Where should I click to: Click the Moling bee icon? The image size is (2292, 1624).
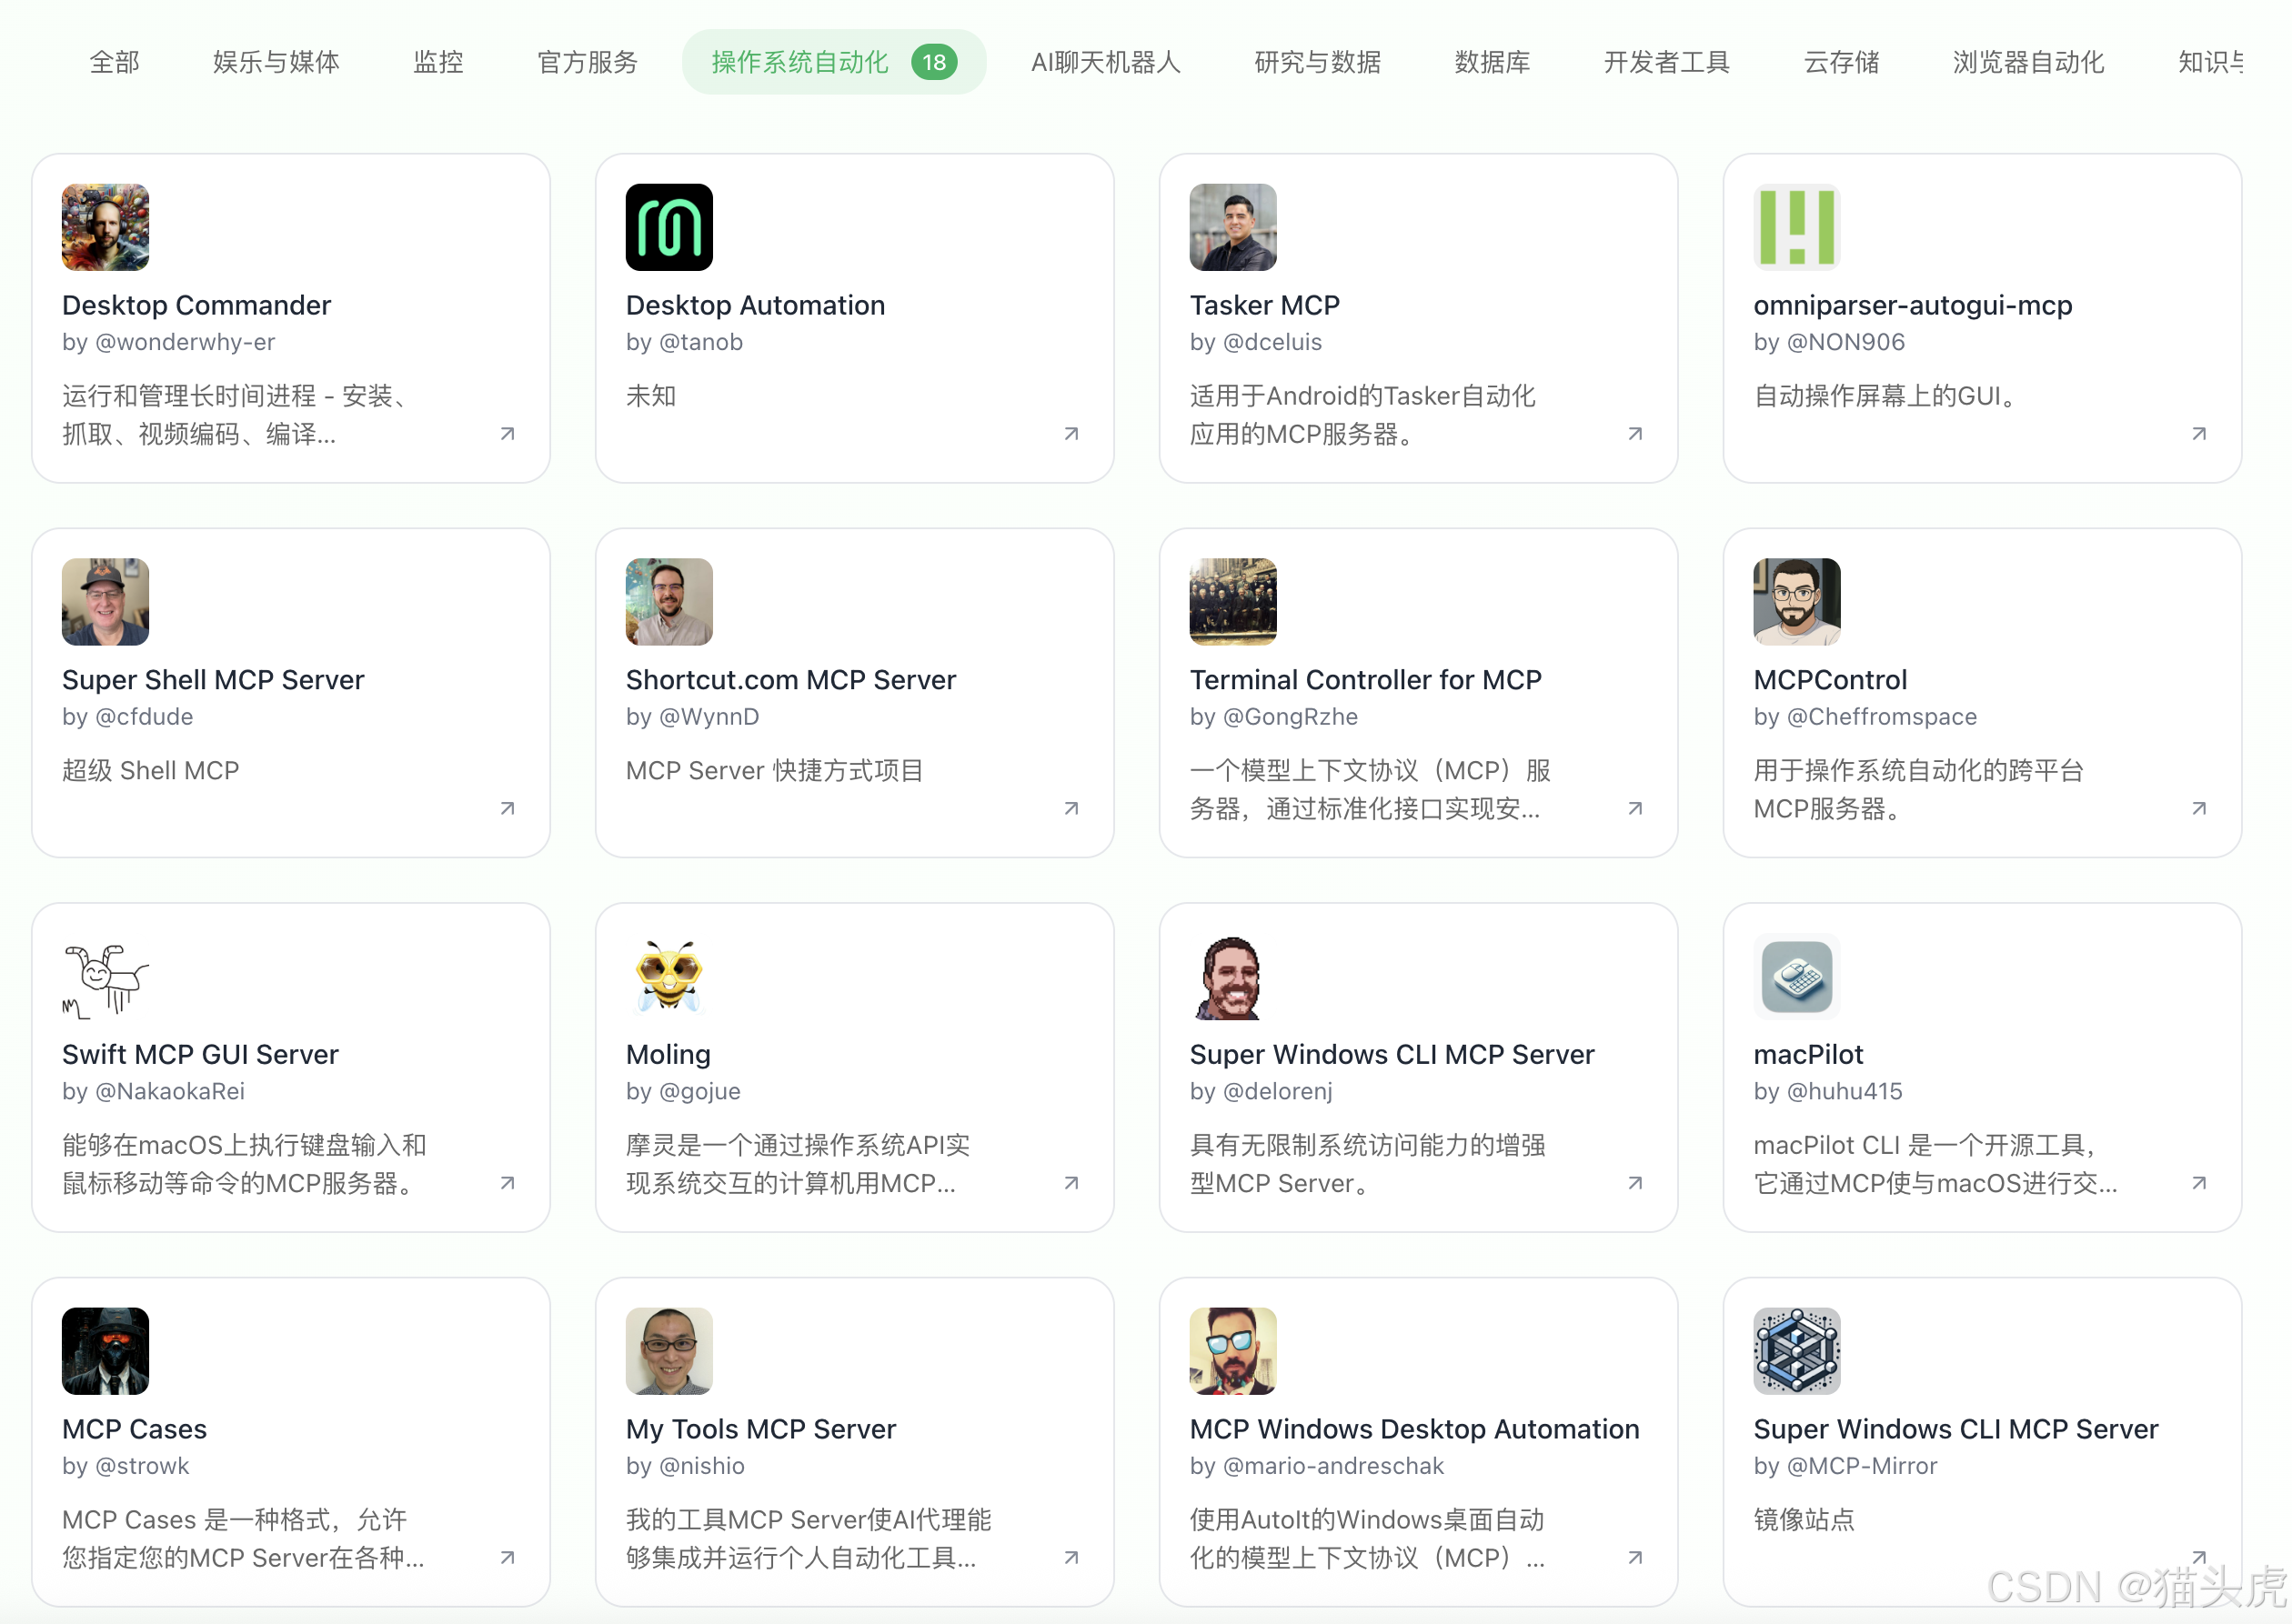pos(669,976)
